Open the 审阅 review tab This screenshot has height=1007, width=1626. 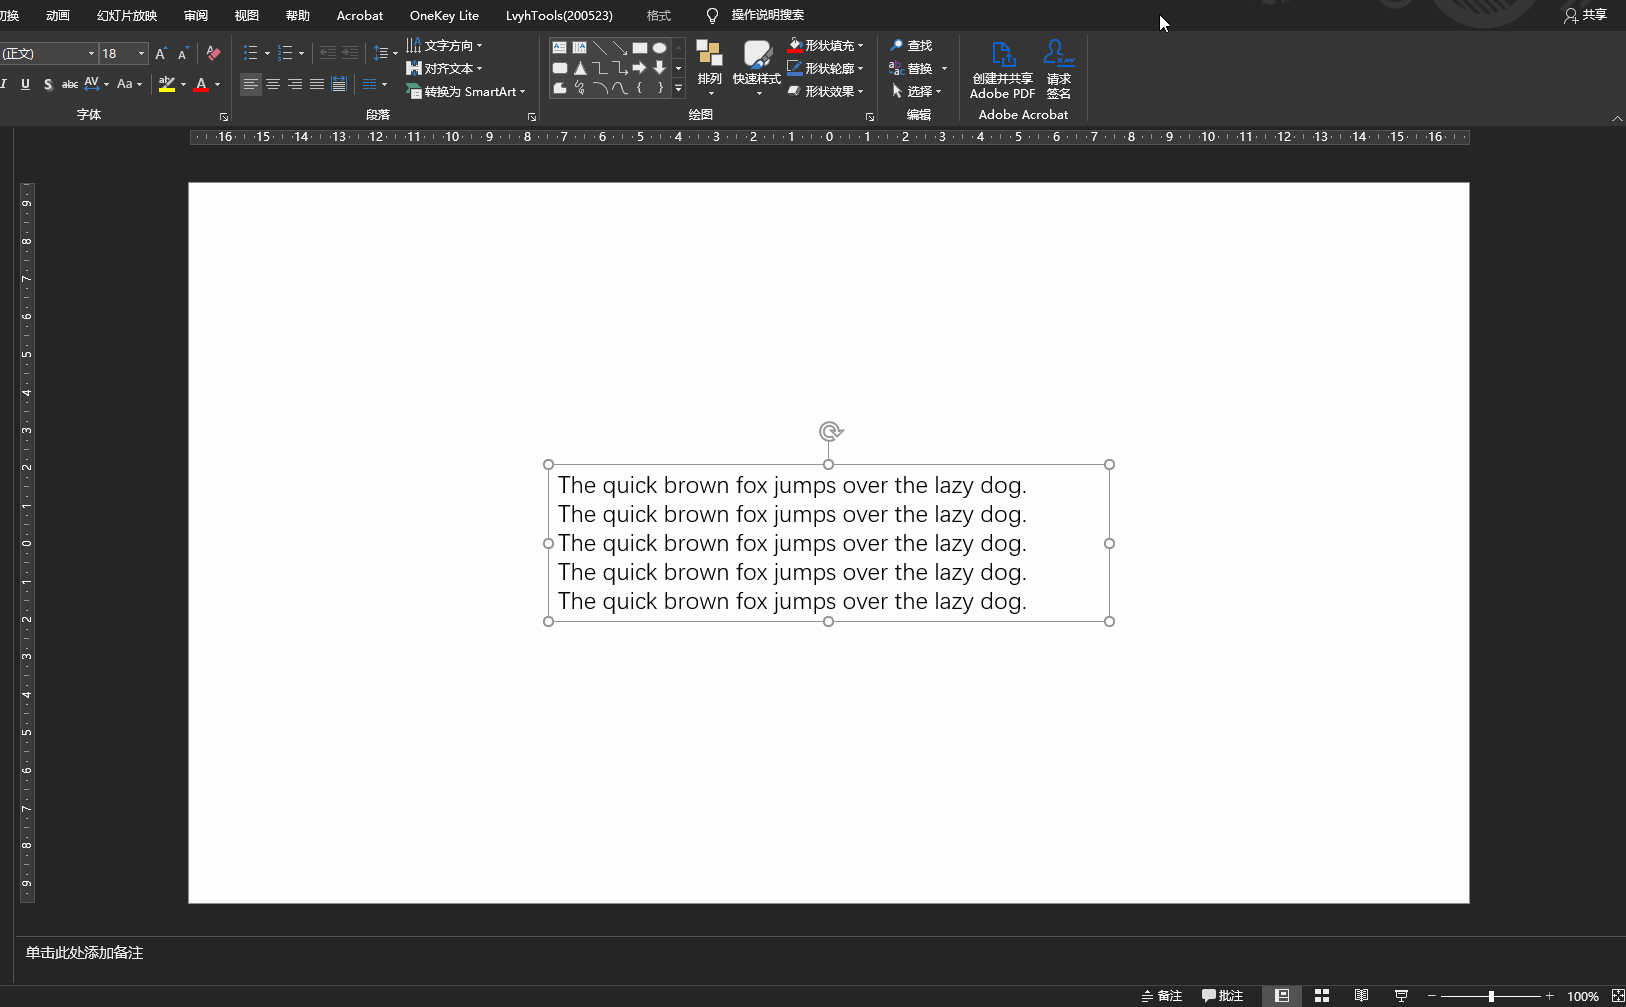click(x=196, y=15)
